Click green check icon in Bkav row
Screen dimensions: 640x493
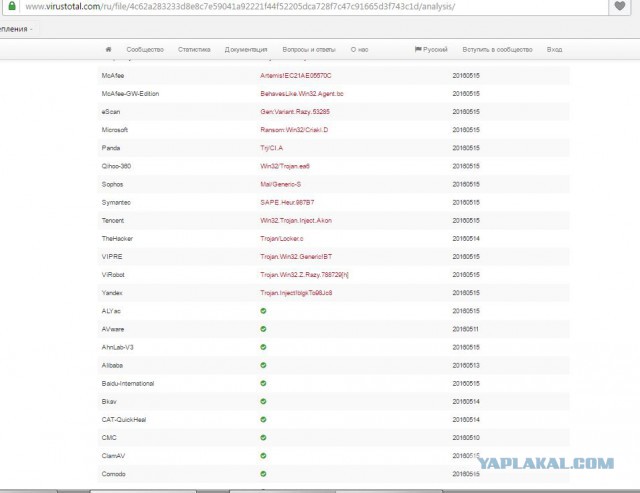[263, 402]
